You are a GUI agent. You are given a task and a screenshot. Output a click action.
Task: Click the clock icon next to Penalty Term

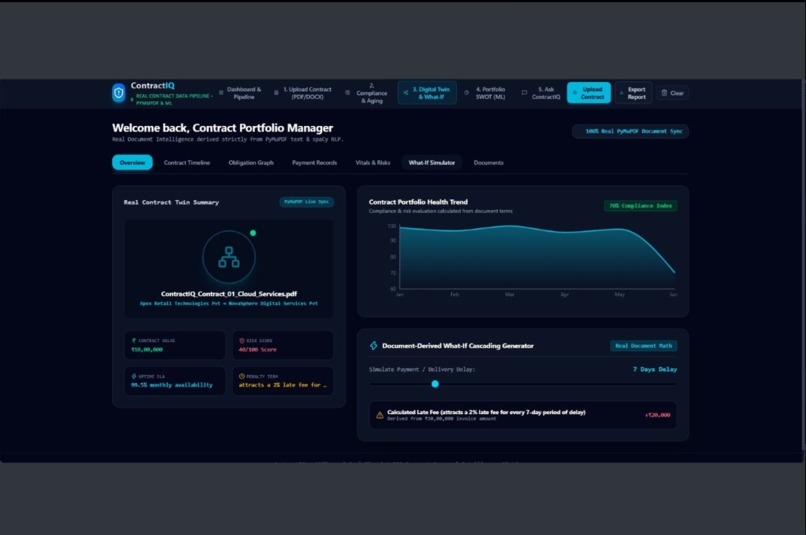tap(242, 376)
